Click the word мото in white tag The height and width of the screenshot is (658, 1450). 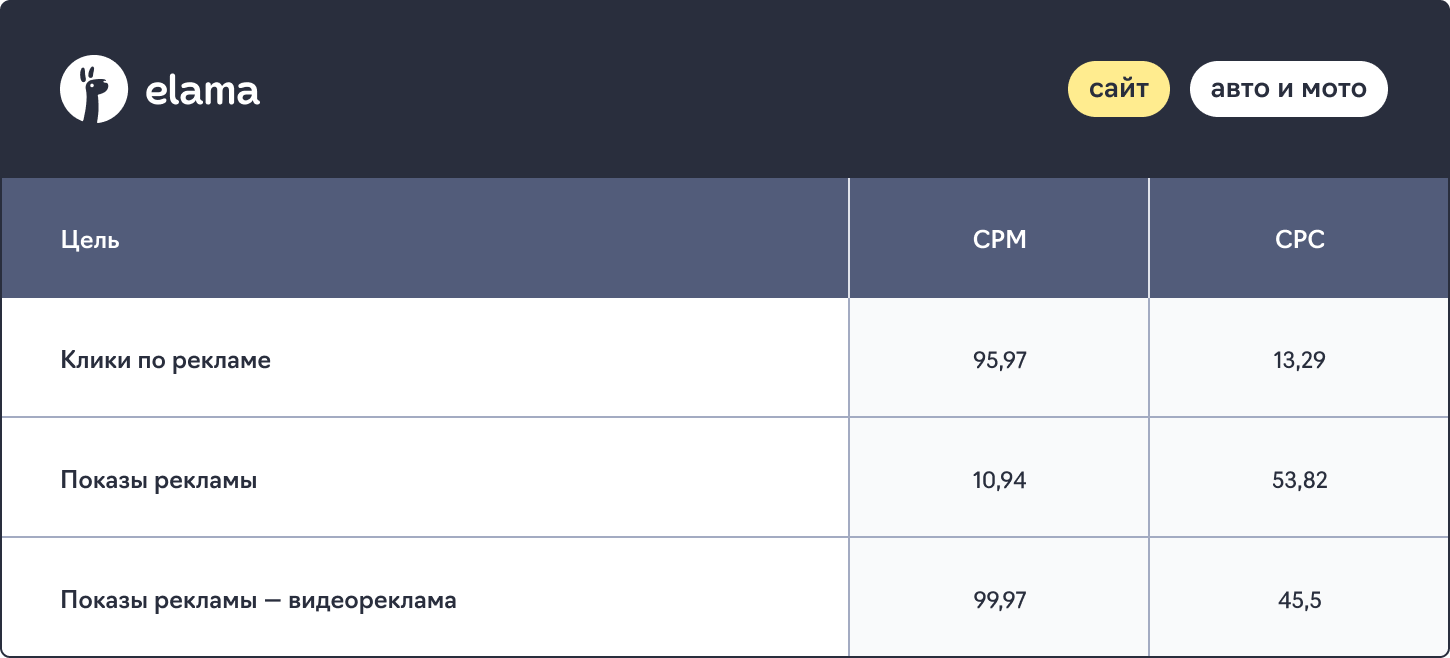[x=1334, y=89]
